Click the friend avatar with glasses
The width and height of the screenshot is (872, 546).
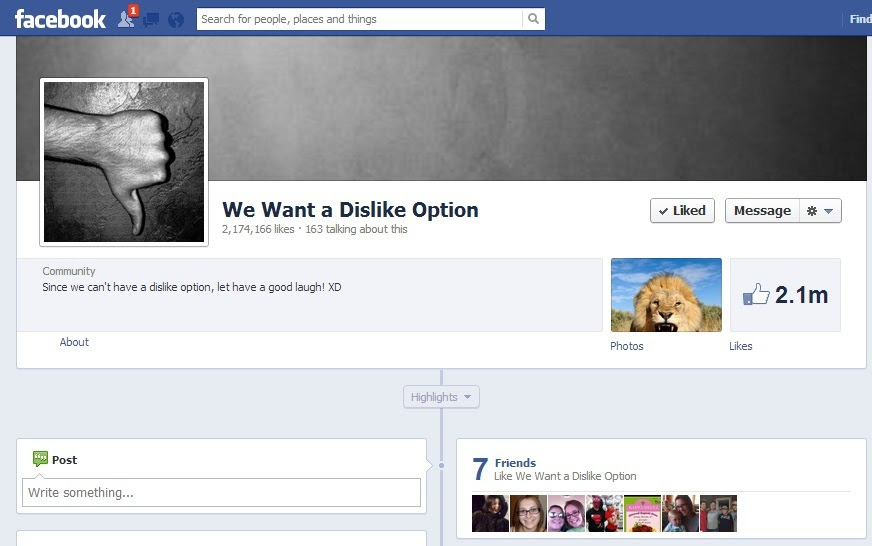pyautogui.click(x=528, y=514)
